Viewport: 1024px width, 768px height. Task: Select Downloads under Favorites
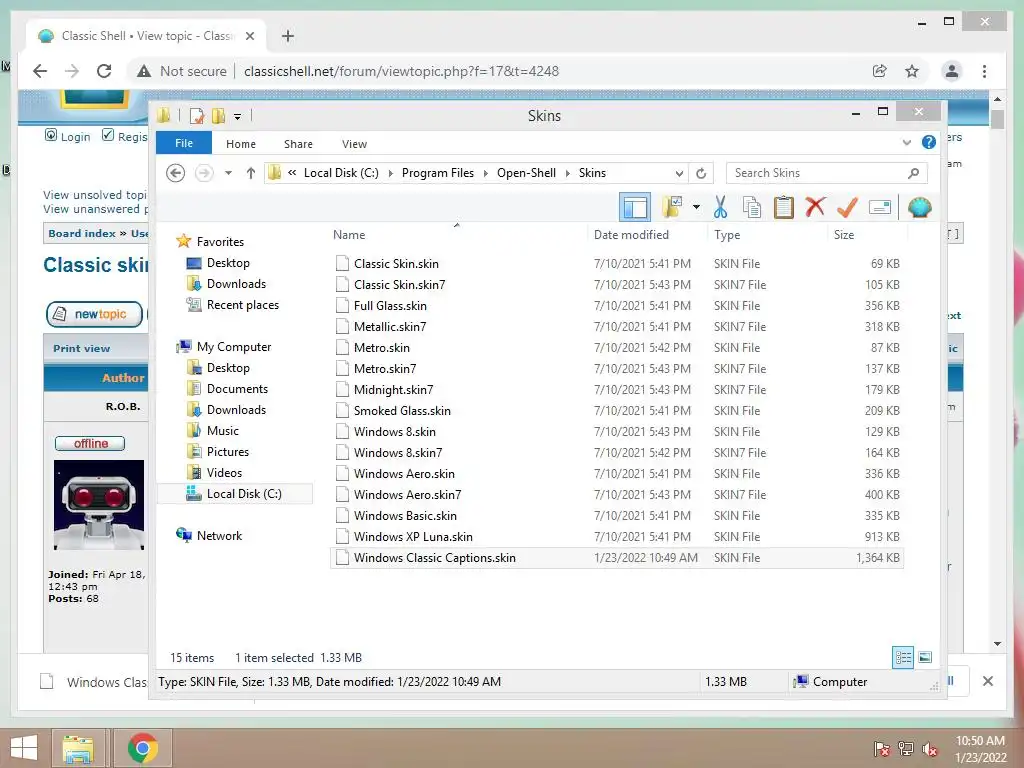[236, 284]
